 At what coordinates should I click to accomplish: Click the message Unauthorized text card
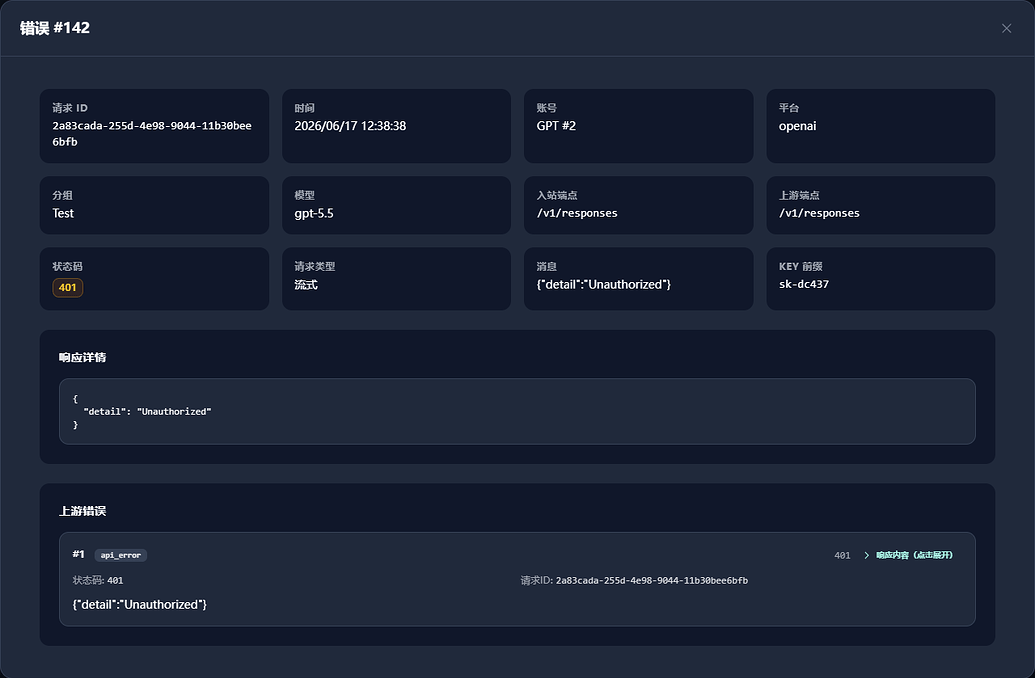tap(638, 279)
